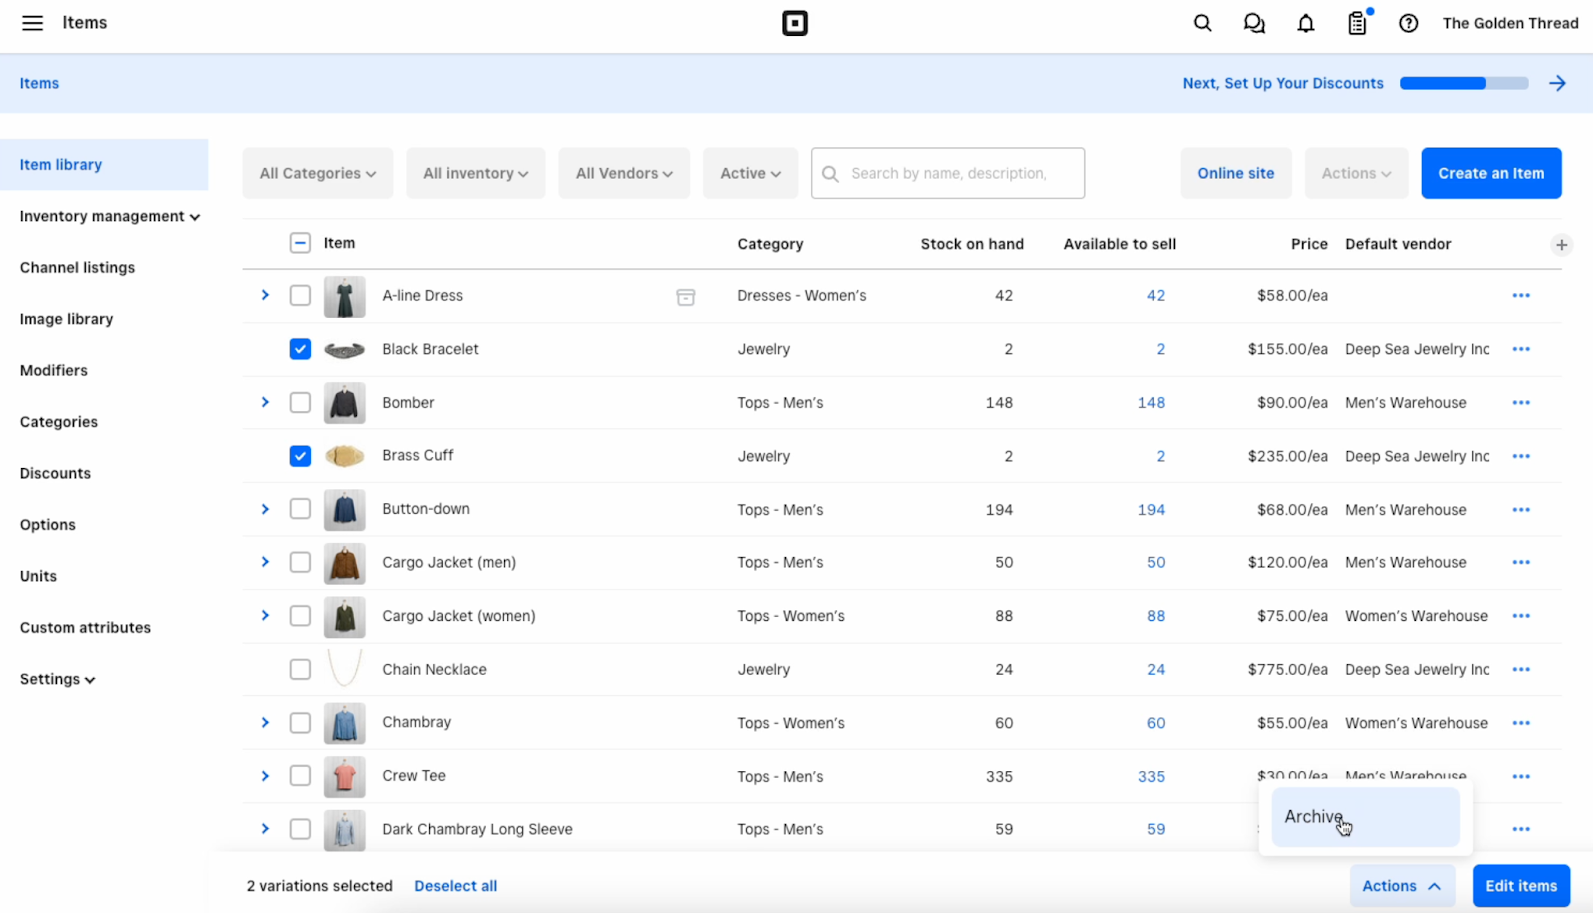
Task: Click the item search input field
Action: tap(948, 173)
